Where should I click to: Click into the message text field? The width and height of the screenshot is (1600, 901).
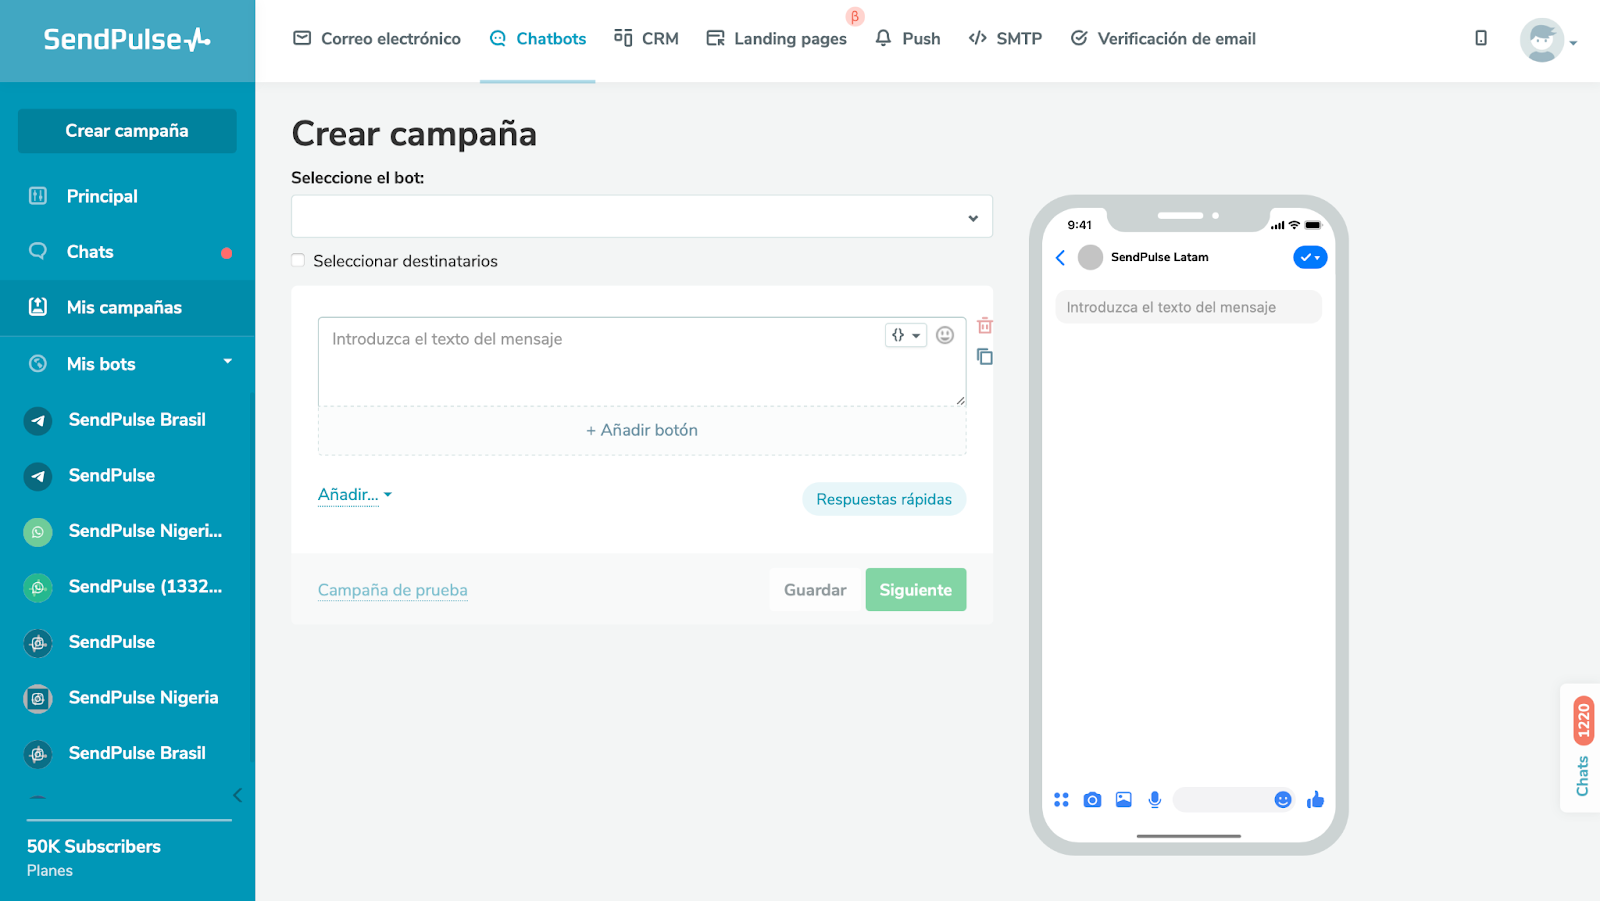click(642, 362)
